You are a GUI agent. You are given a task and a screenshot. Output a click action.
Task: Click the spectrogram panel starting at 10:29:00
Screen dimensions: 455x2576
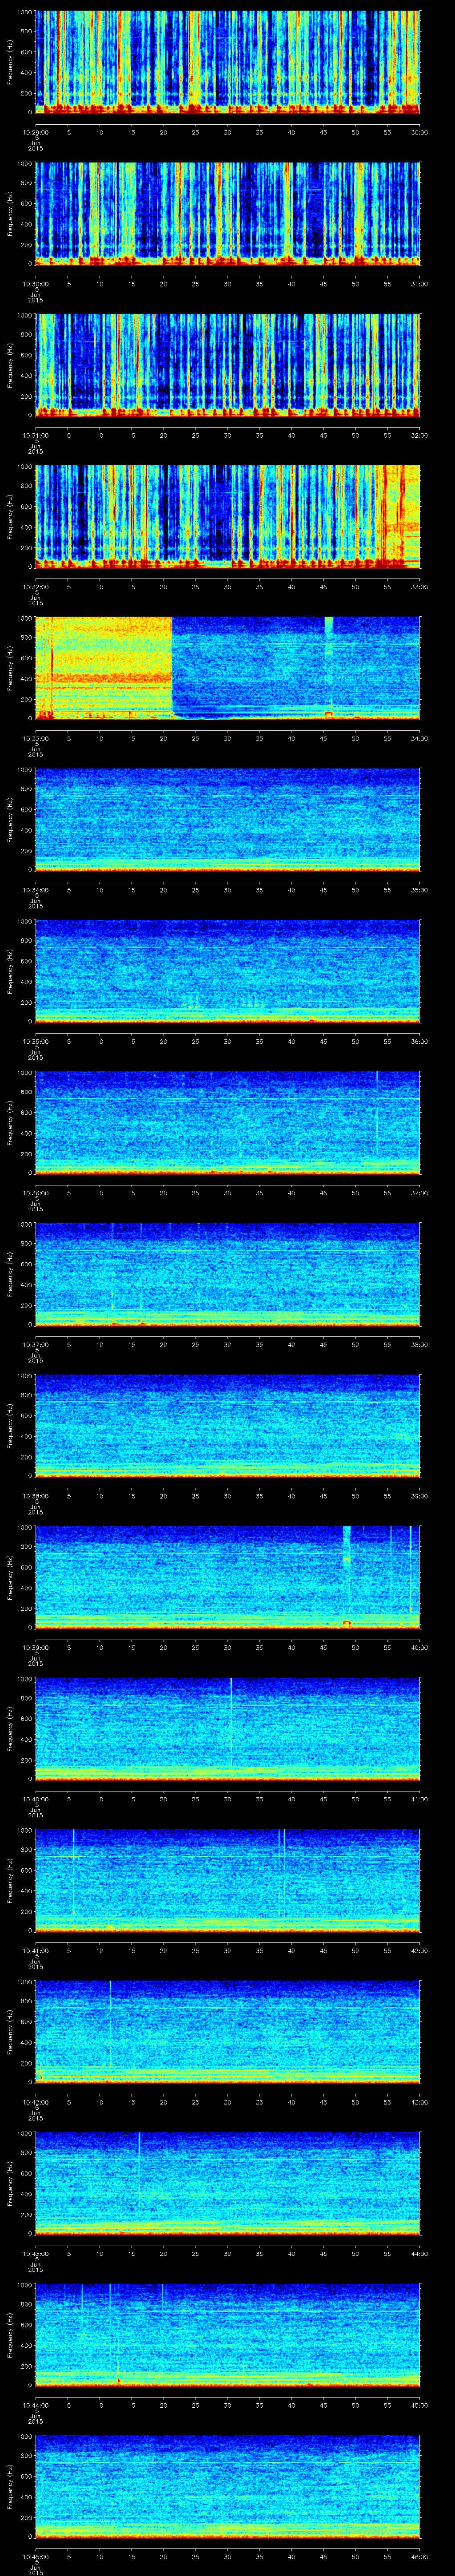click(228, 62)
